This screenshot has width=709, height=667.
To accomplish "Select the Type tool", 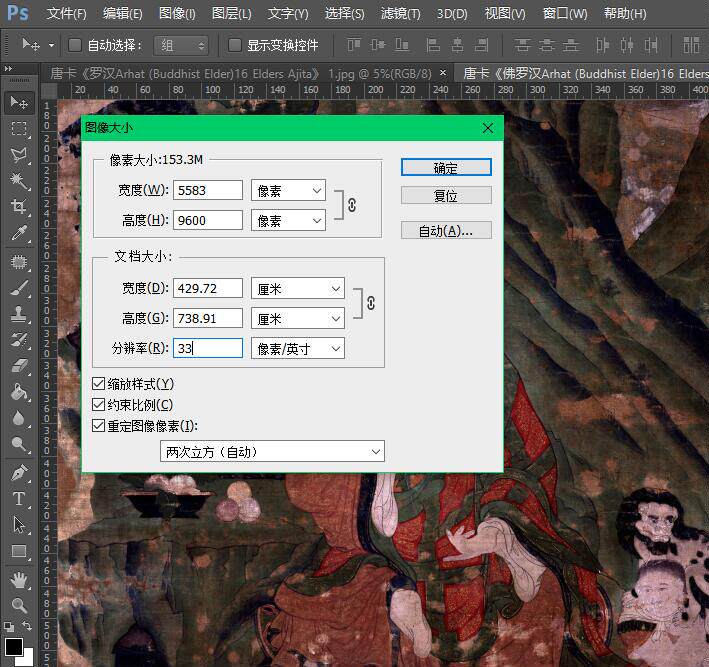I will (x=19, y=499).
